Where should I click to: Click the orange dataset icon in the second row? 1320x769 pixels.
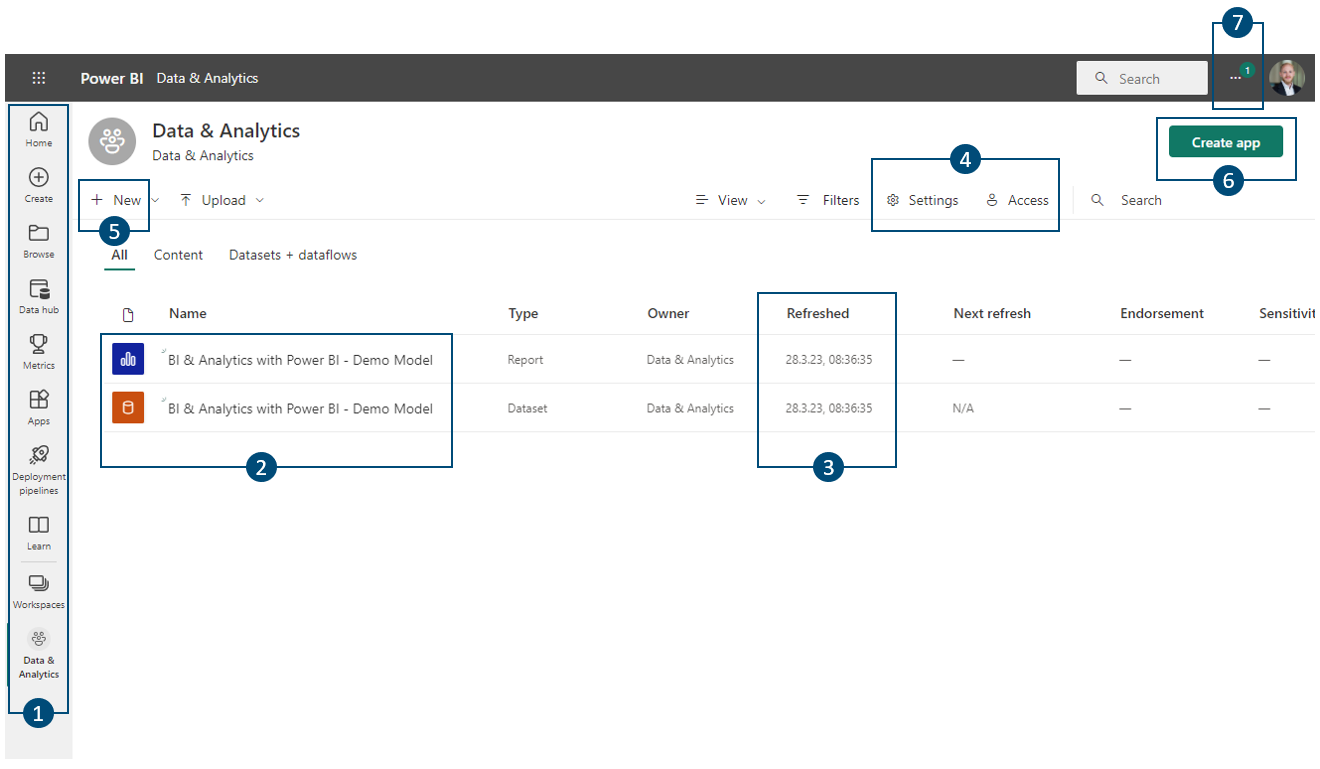(128, 408)
